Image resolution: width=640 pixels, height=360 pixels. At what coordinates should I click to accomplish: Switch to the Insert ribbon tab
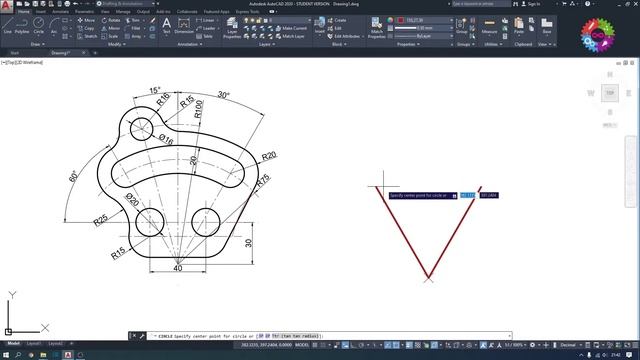41,12
